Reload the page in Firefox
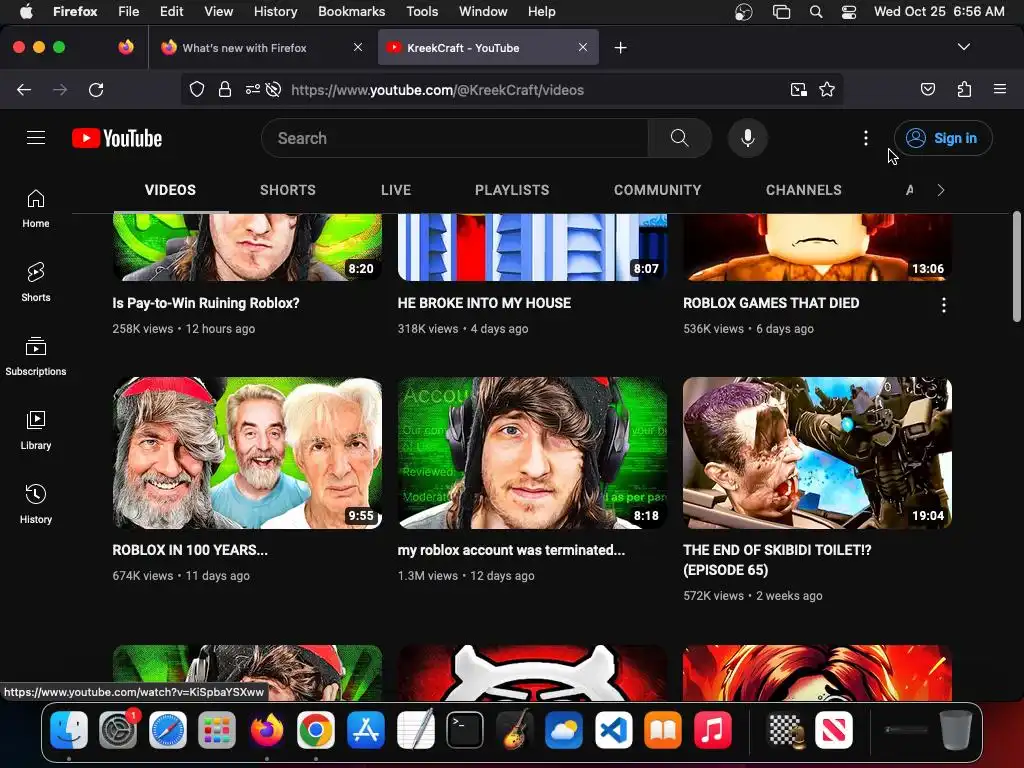The width and height of the screenshot is (1024, 768). click(x=96, y=90)
